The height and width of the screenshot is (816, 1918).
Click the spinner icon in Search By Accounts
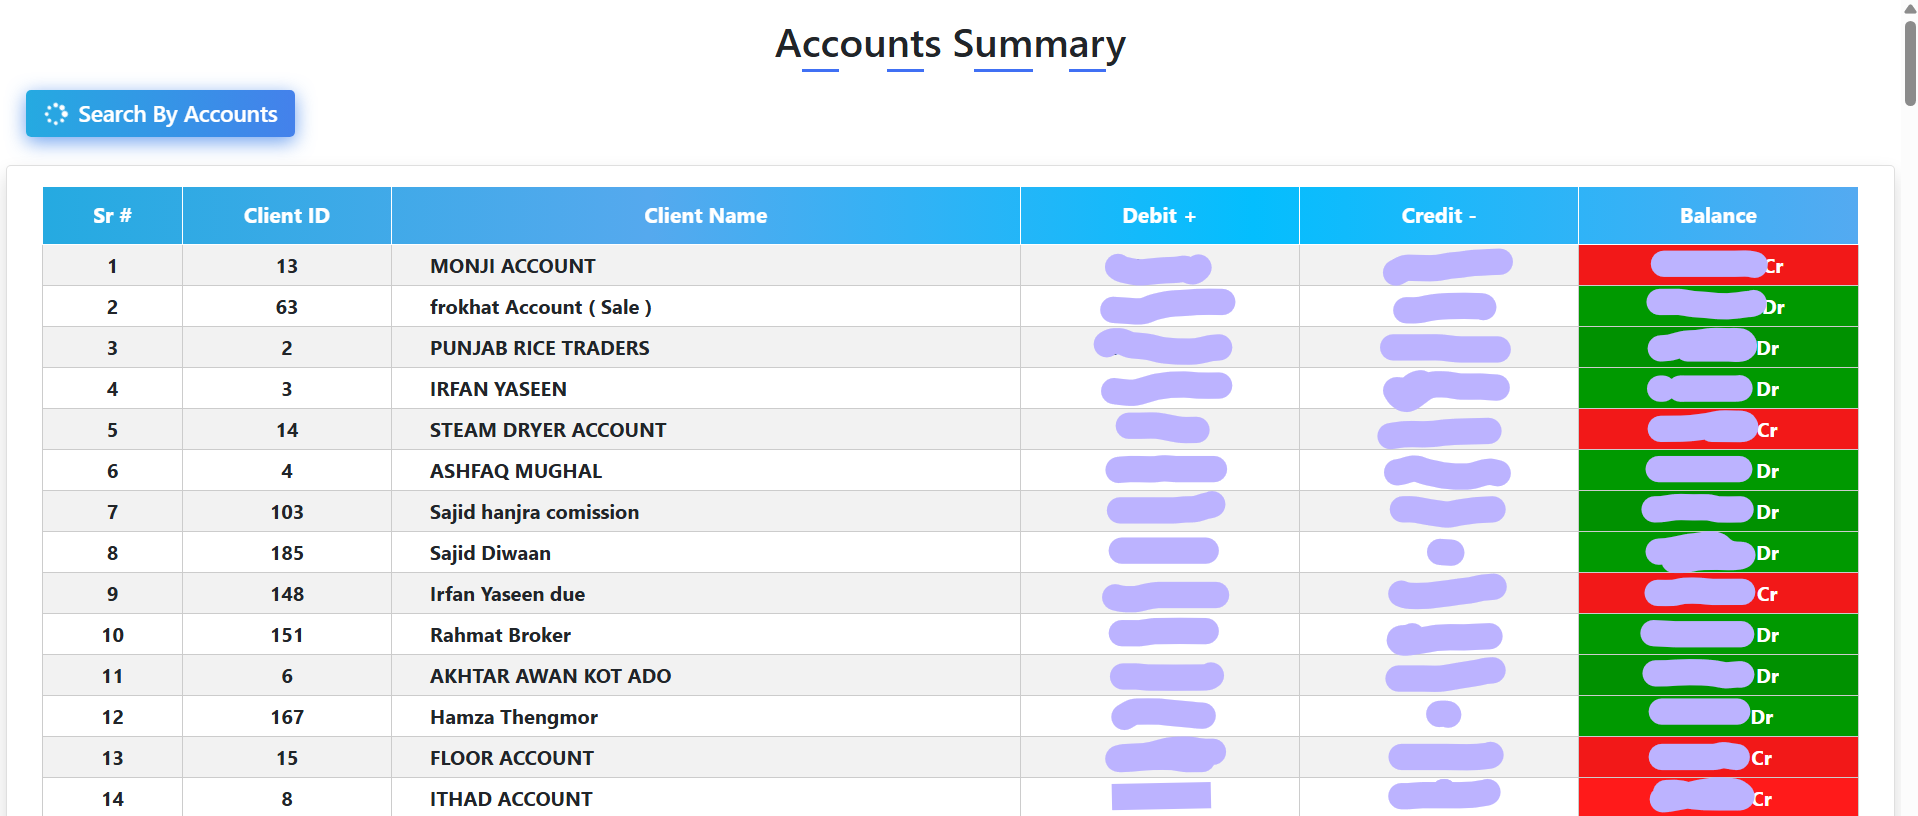(56, 114)
